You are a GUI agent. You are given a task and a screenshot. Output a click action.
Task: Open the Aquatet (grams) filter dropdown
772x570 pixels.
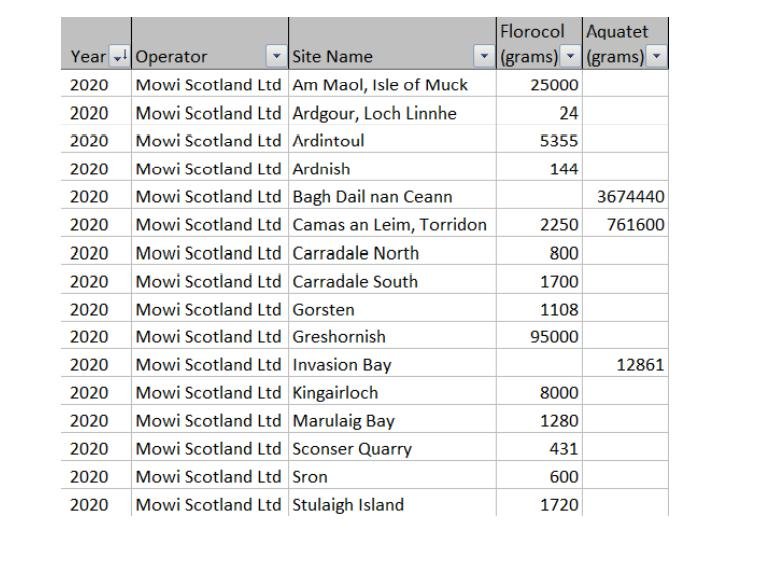point(655,58)
